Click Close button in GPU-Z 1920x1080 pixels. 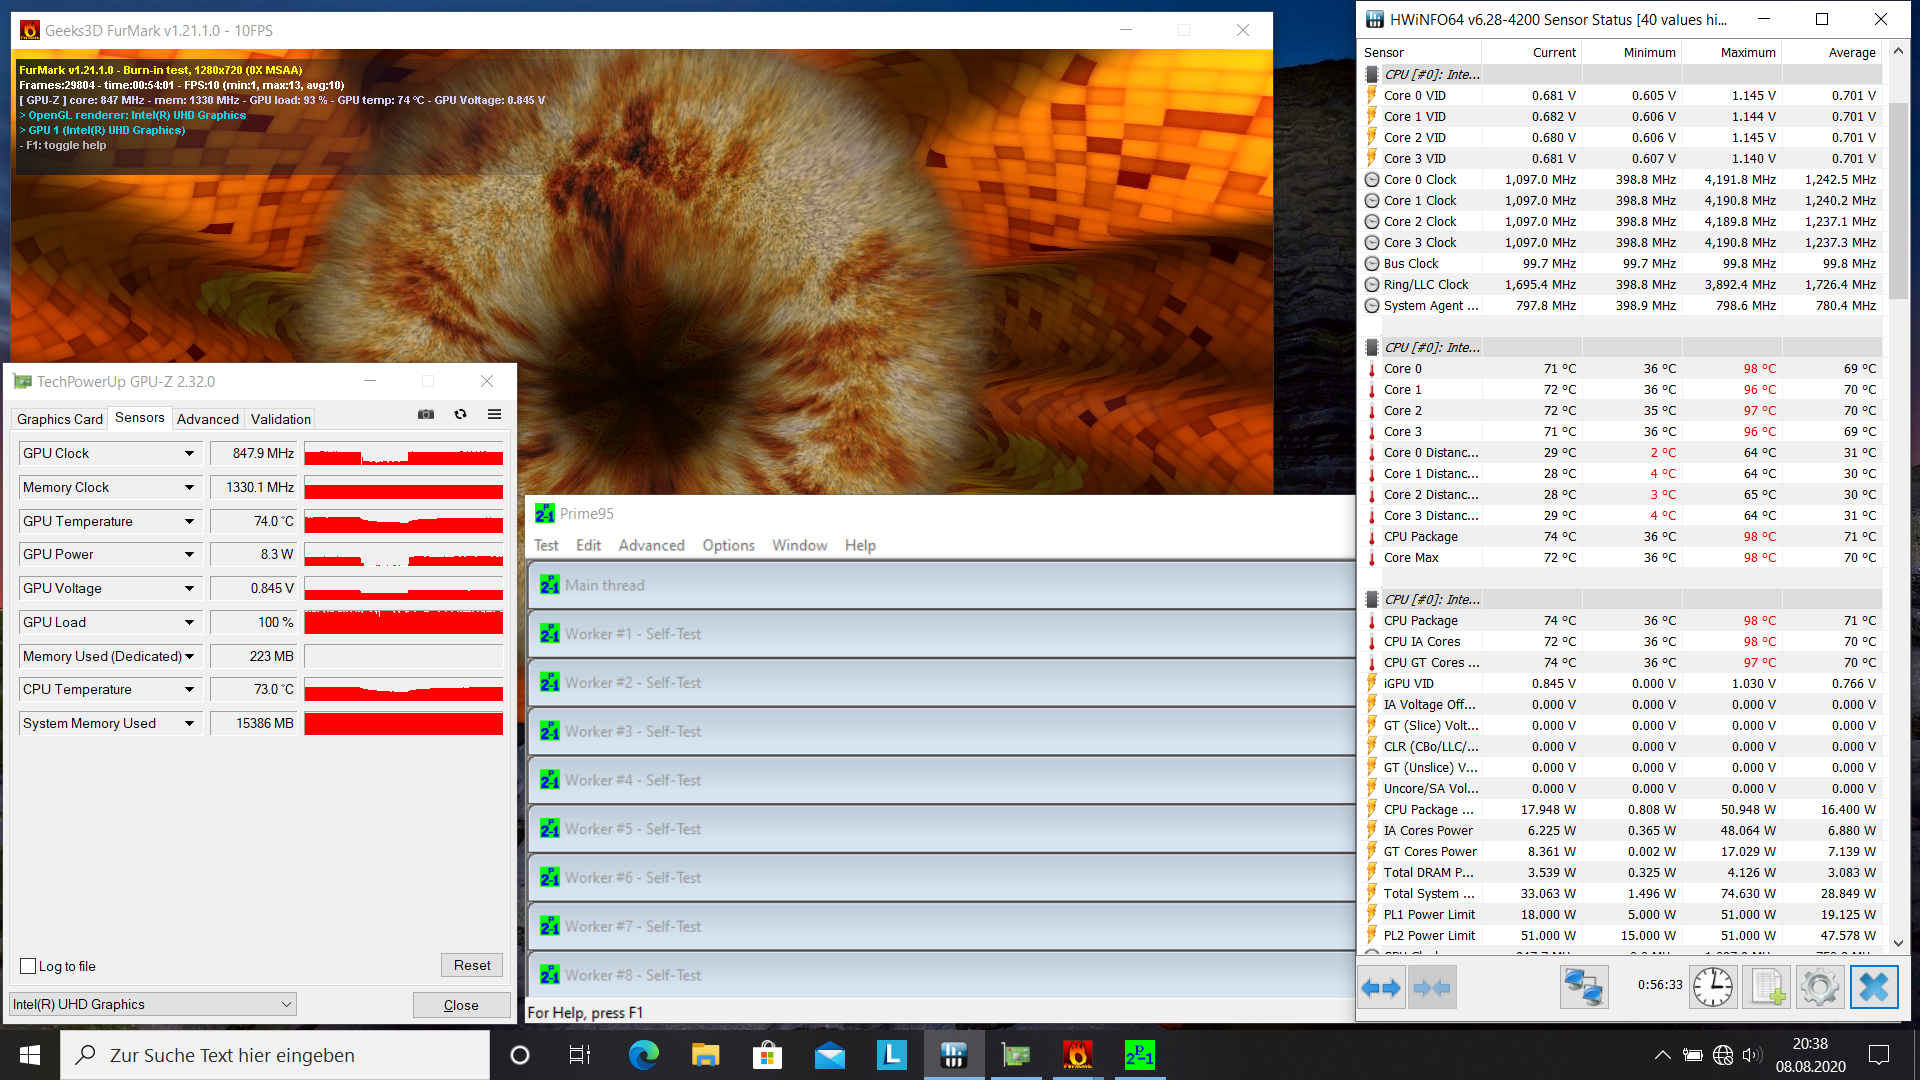coord(461,1005)
